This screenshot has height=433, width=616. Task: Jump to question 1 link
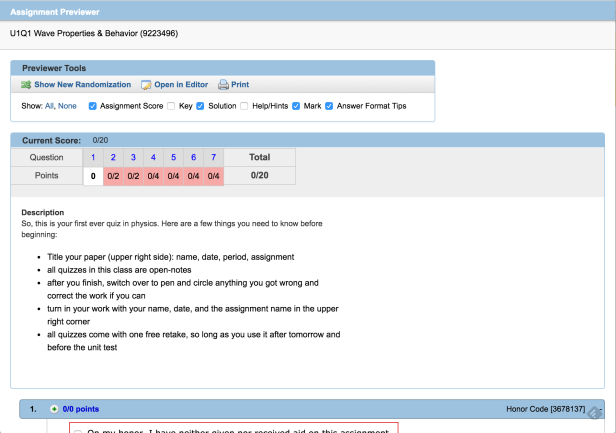[x=93, y=157]
